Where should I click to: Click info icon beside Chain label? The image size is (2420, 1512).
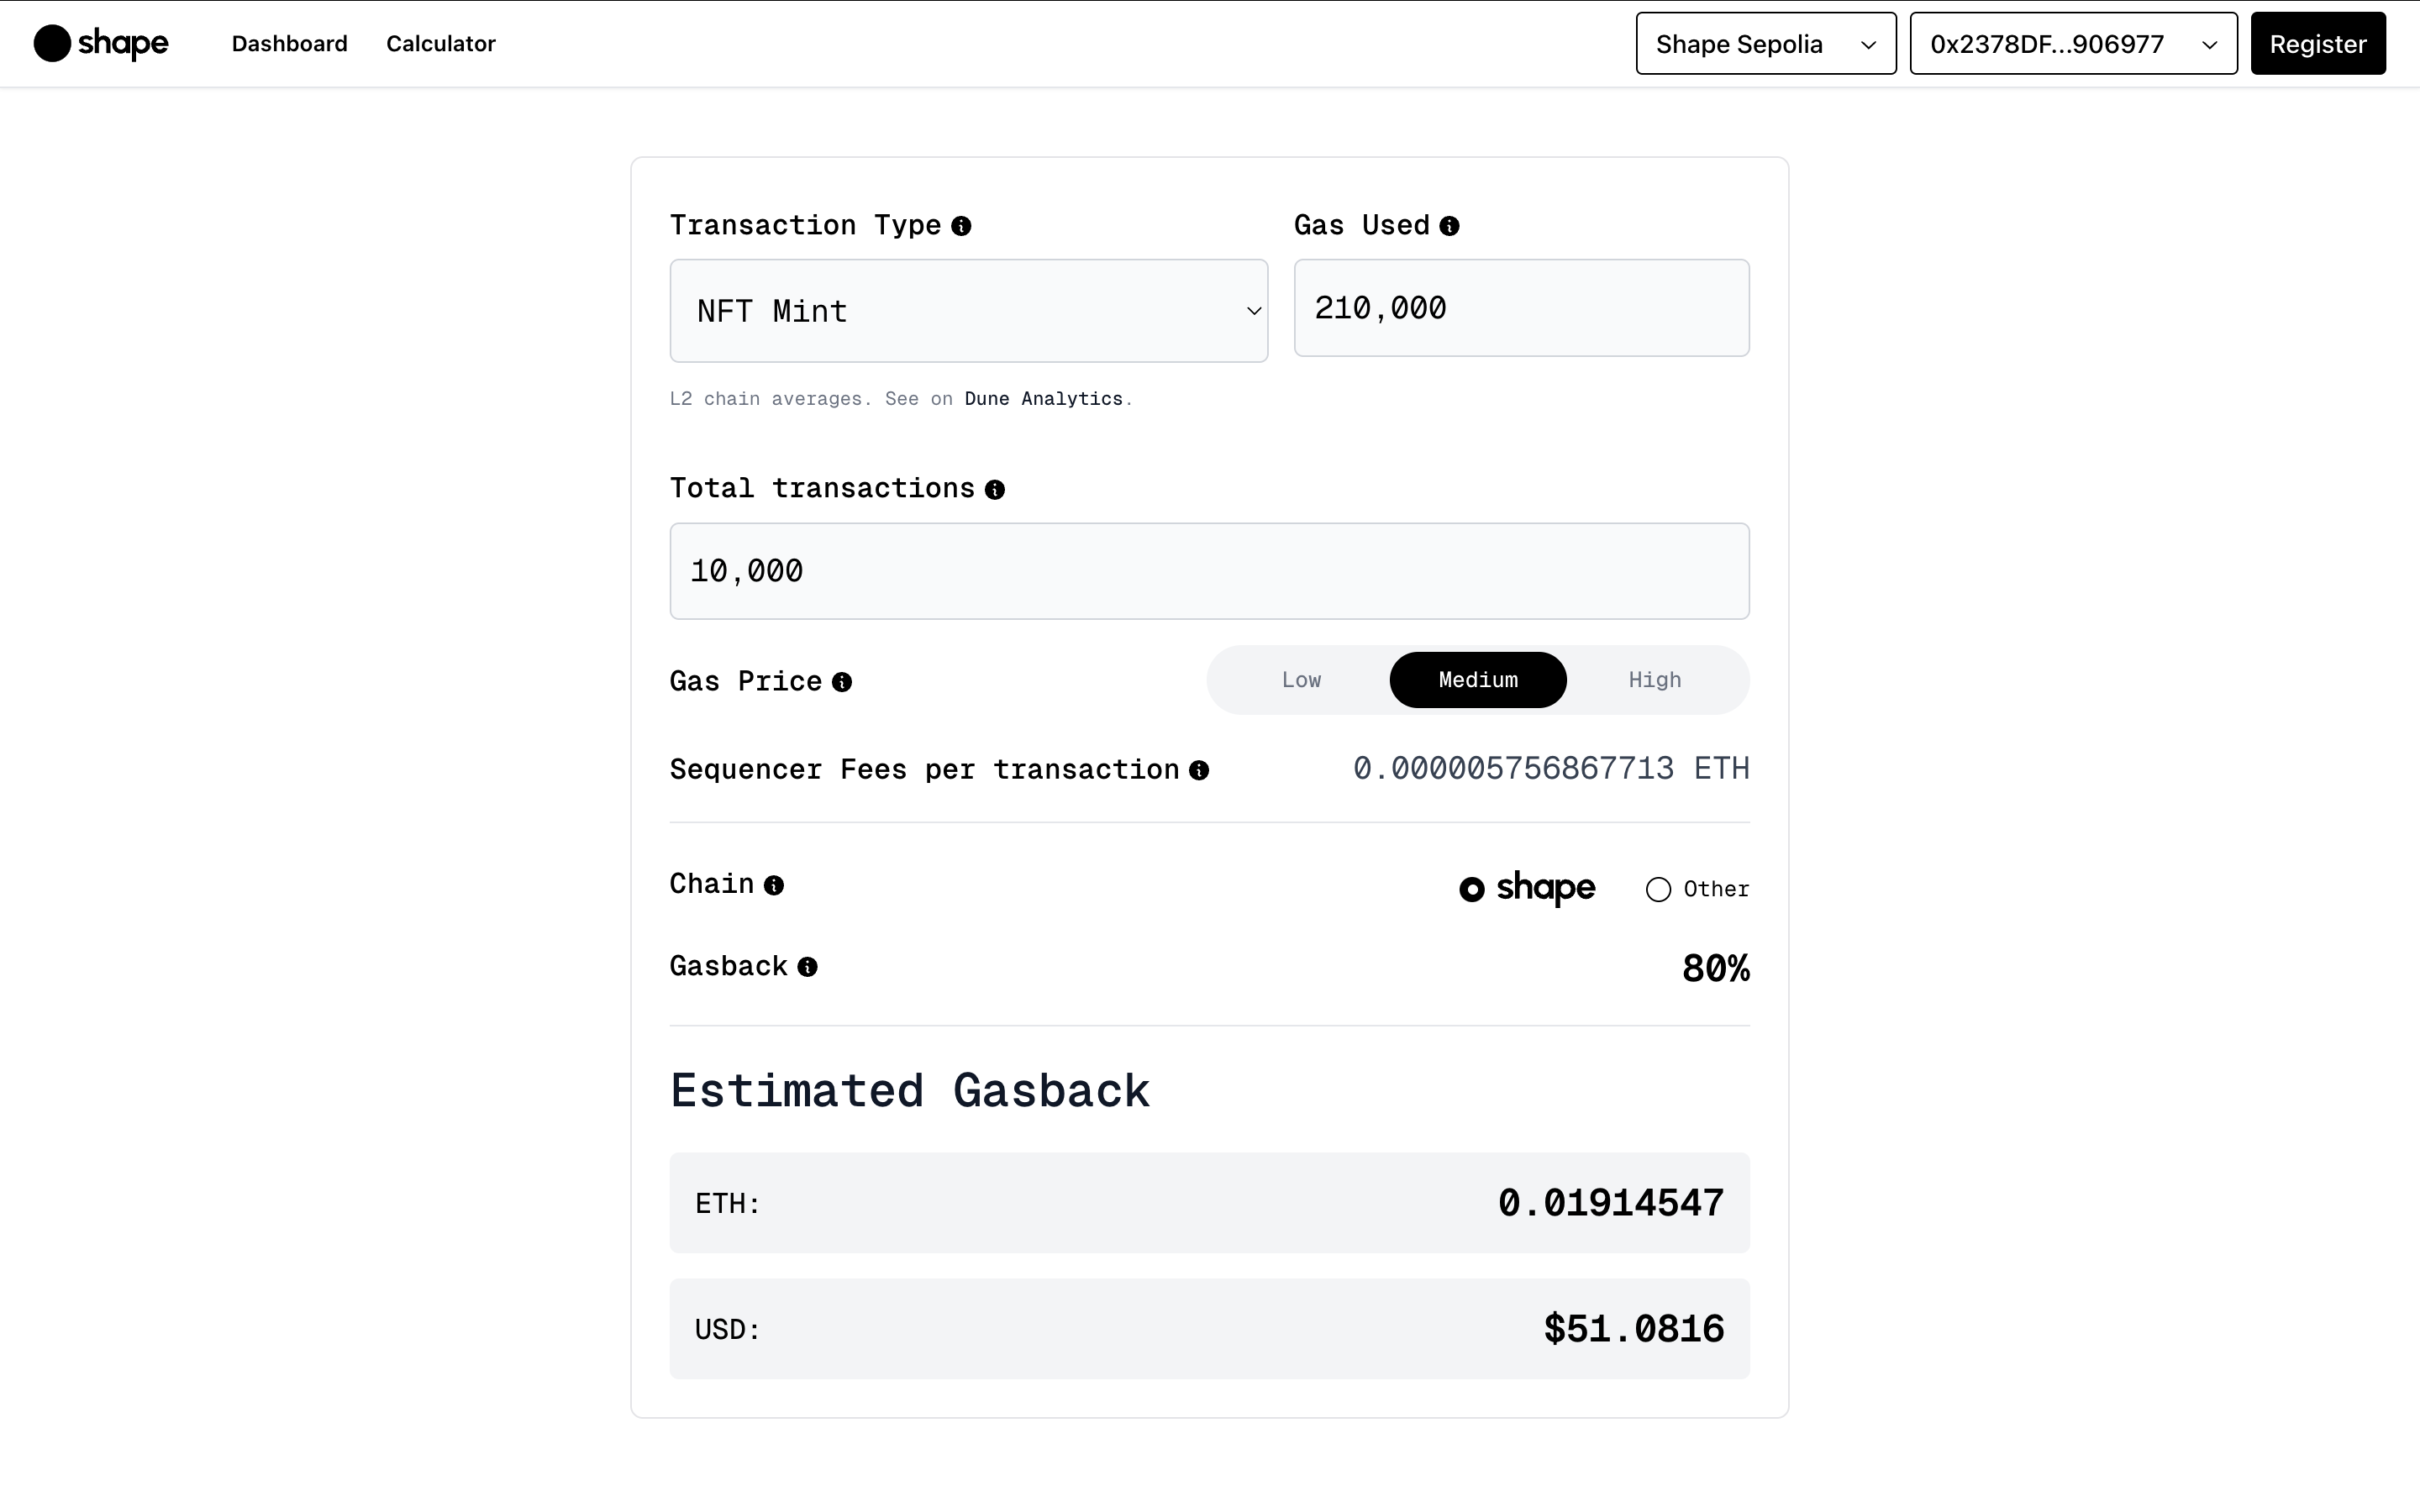pyautogui.click(x=774, y=885)
